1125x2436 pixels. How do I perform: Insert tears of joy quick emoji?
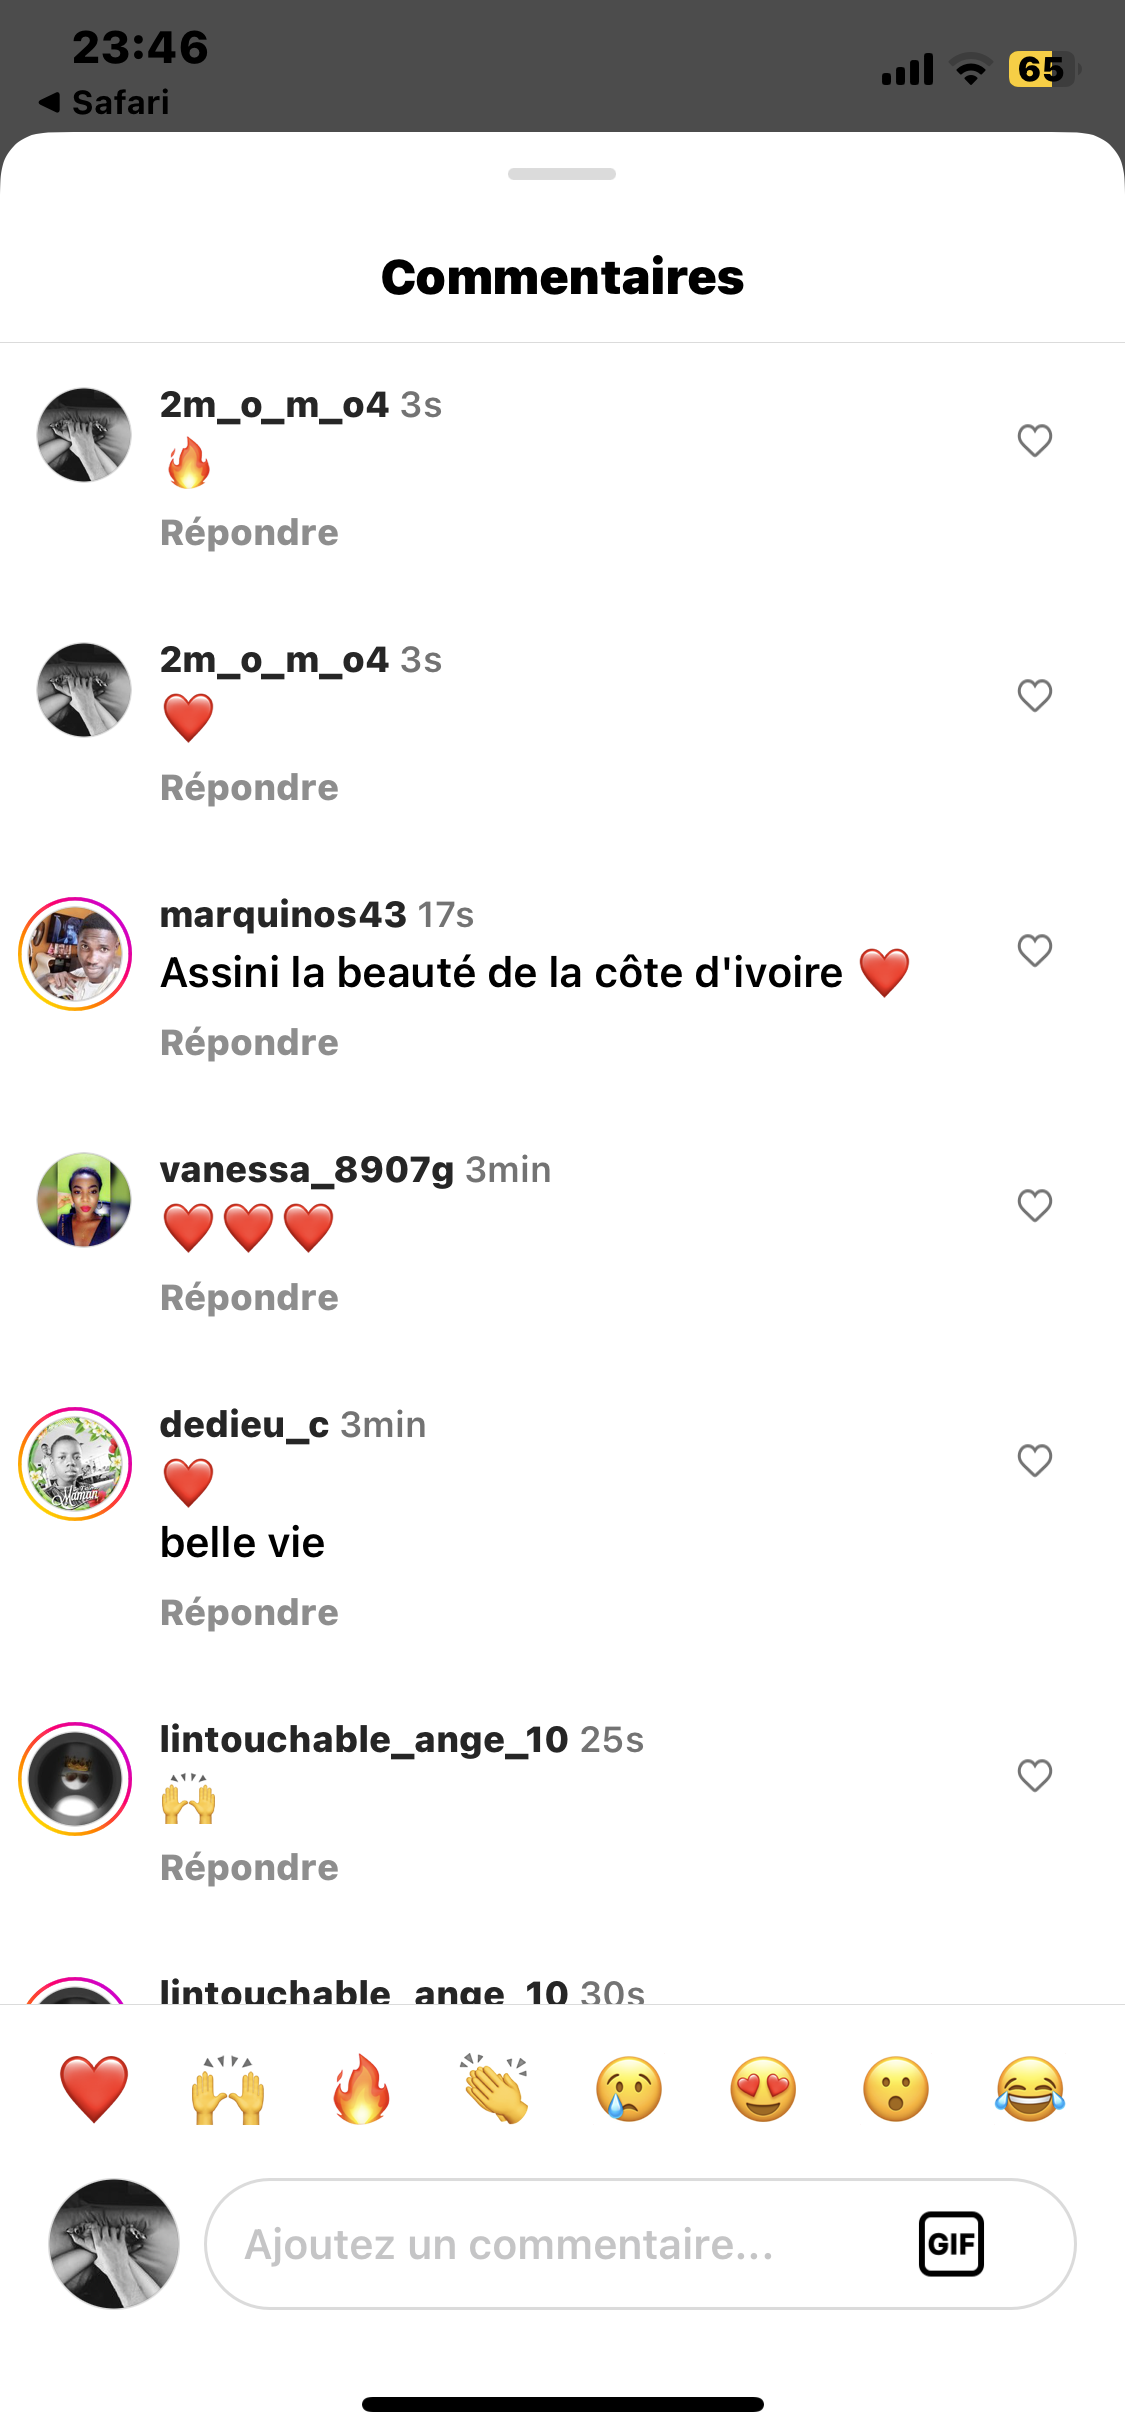tap(1030, 2089)
